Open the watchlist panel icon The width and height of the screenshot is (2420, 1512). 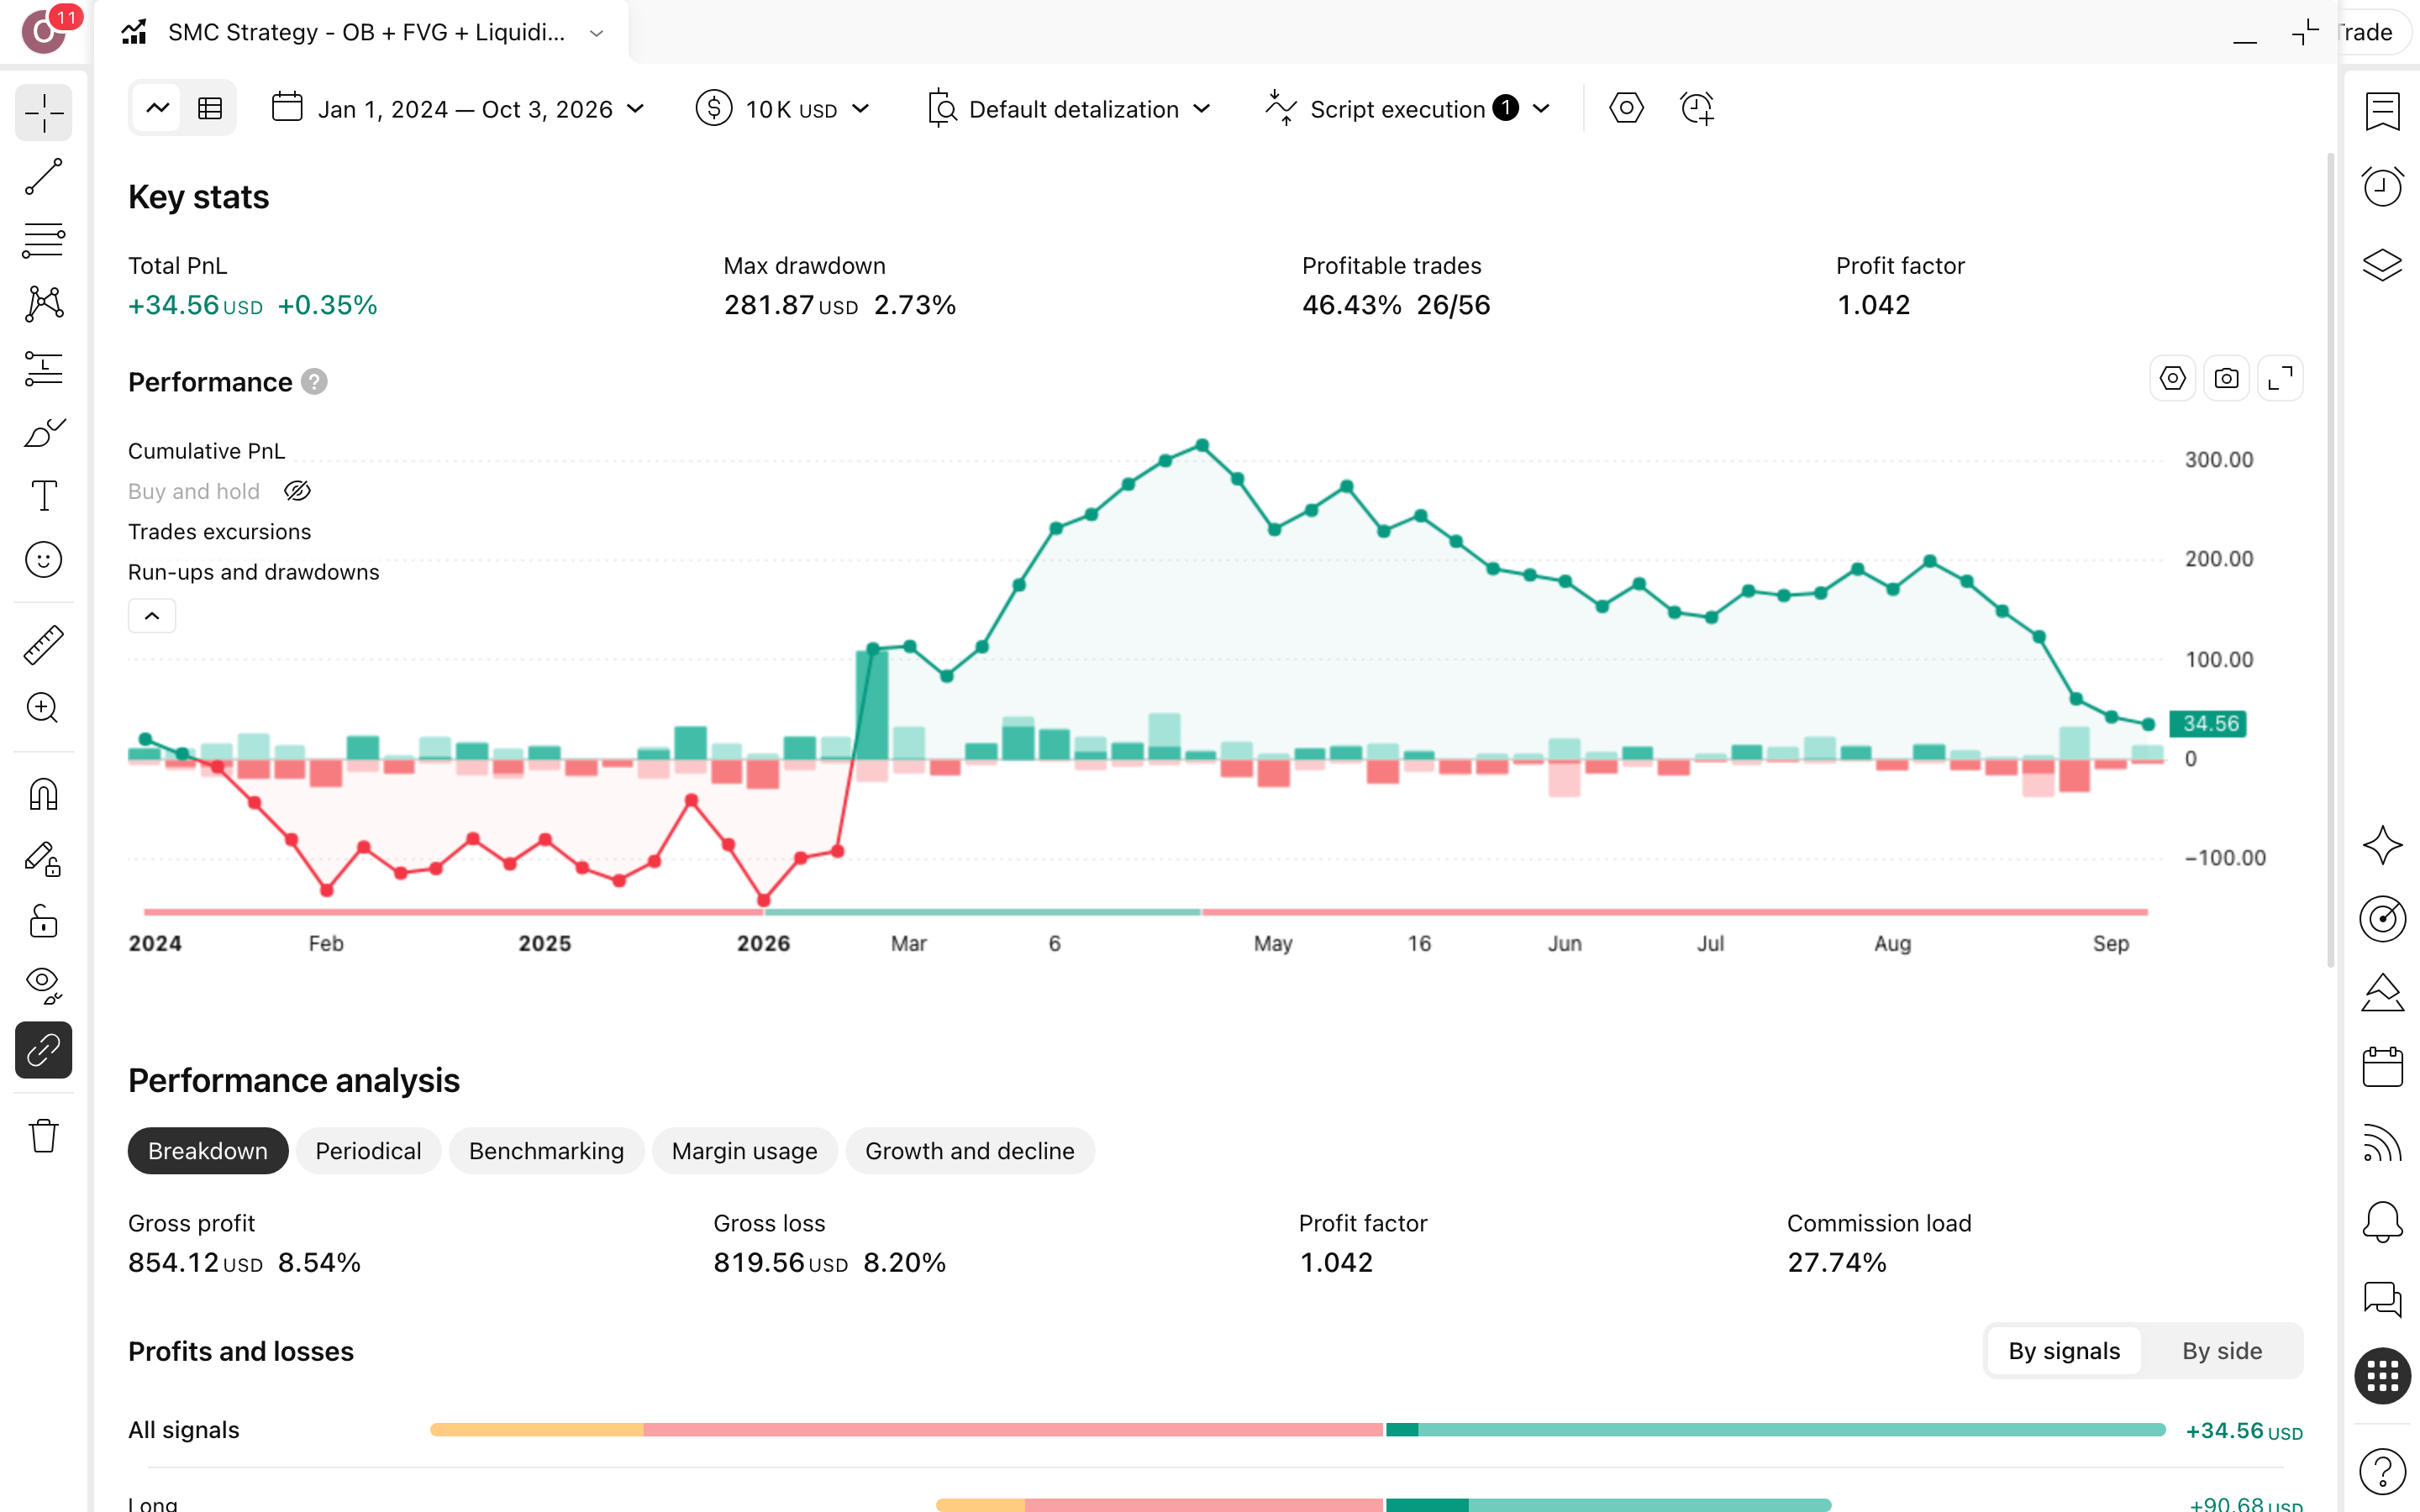pyautogui.click(x=2382, y=112)
